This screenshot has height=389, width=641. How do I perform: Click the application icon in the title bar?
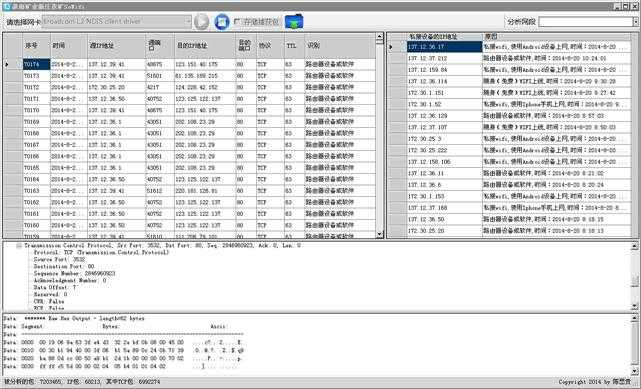click(x=6, y=6)
